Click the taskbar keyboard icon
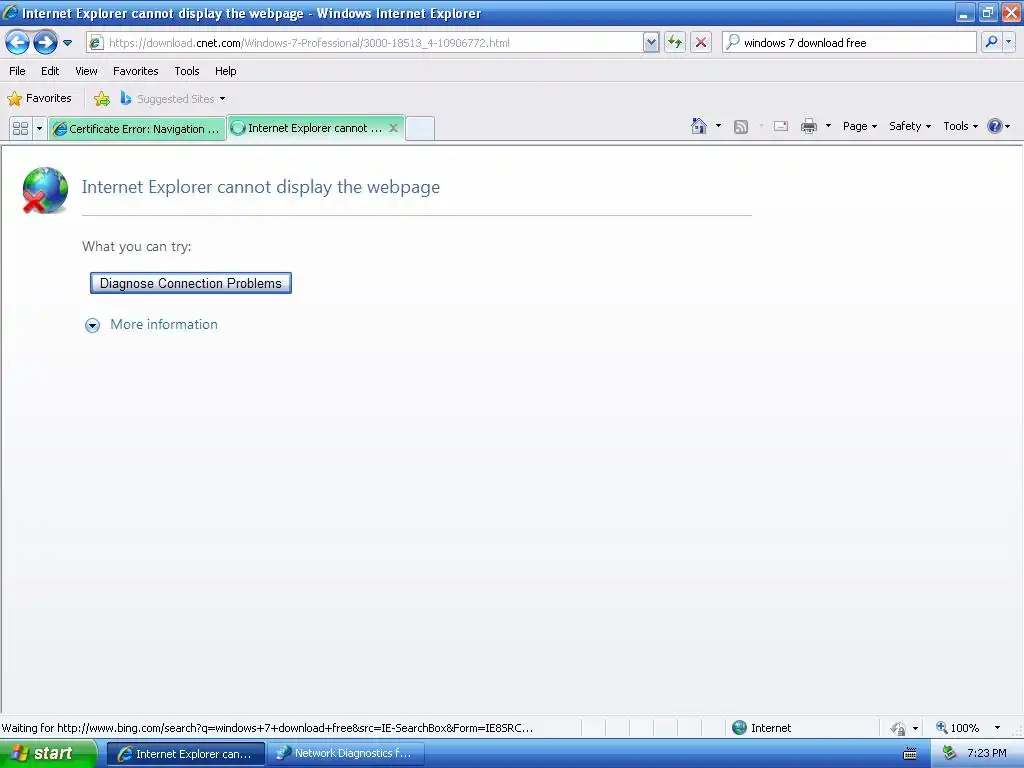Viewport: 1024px width, 768px height. pyautogui.click(x=910, y=754)
